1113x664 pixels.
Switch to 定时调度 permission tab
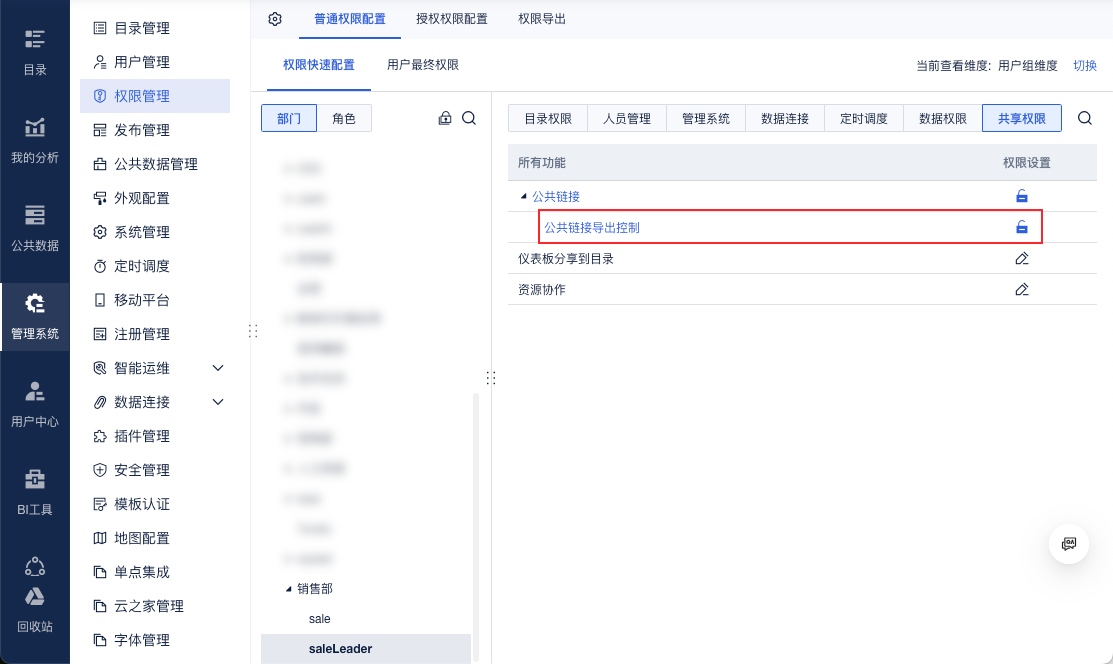pyautogui.click(x=864, y=119)
